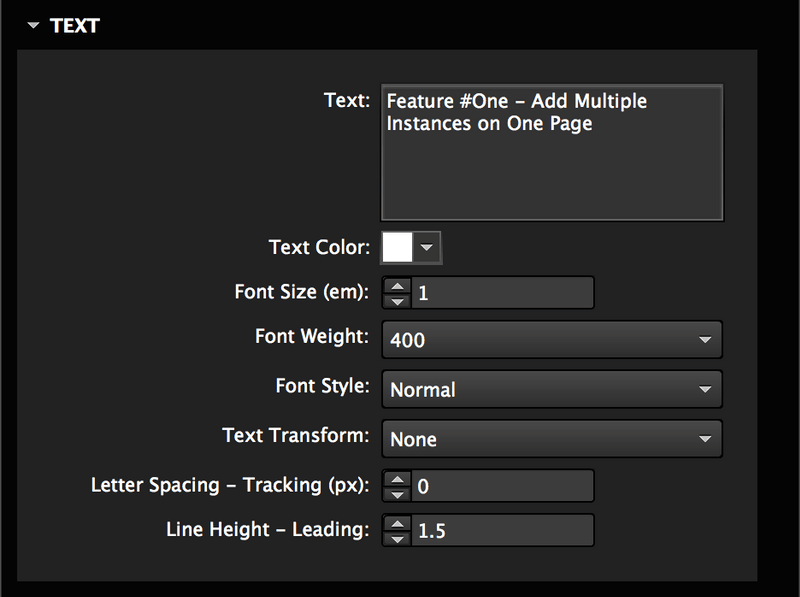Decrease Font Size with down stepper arrow
Screen dimensions: 800x597
397,300
